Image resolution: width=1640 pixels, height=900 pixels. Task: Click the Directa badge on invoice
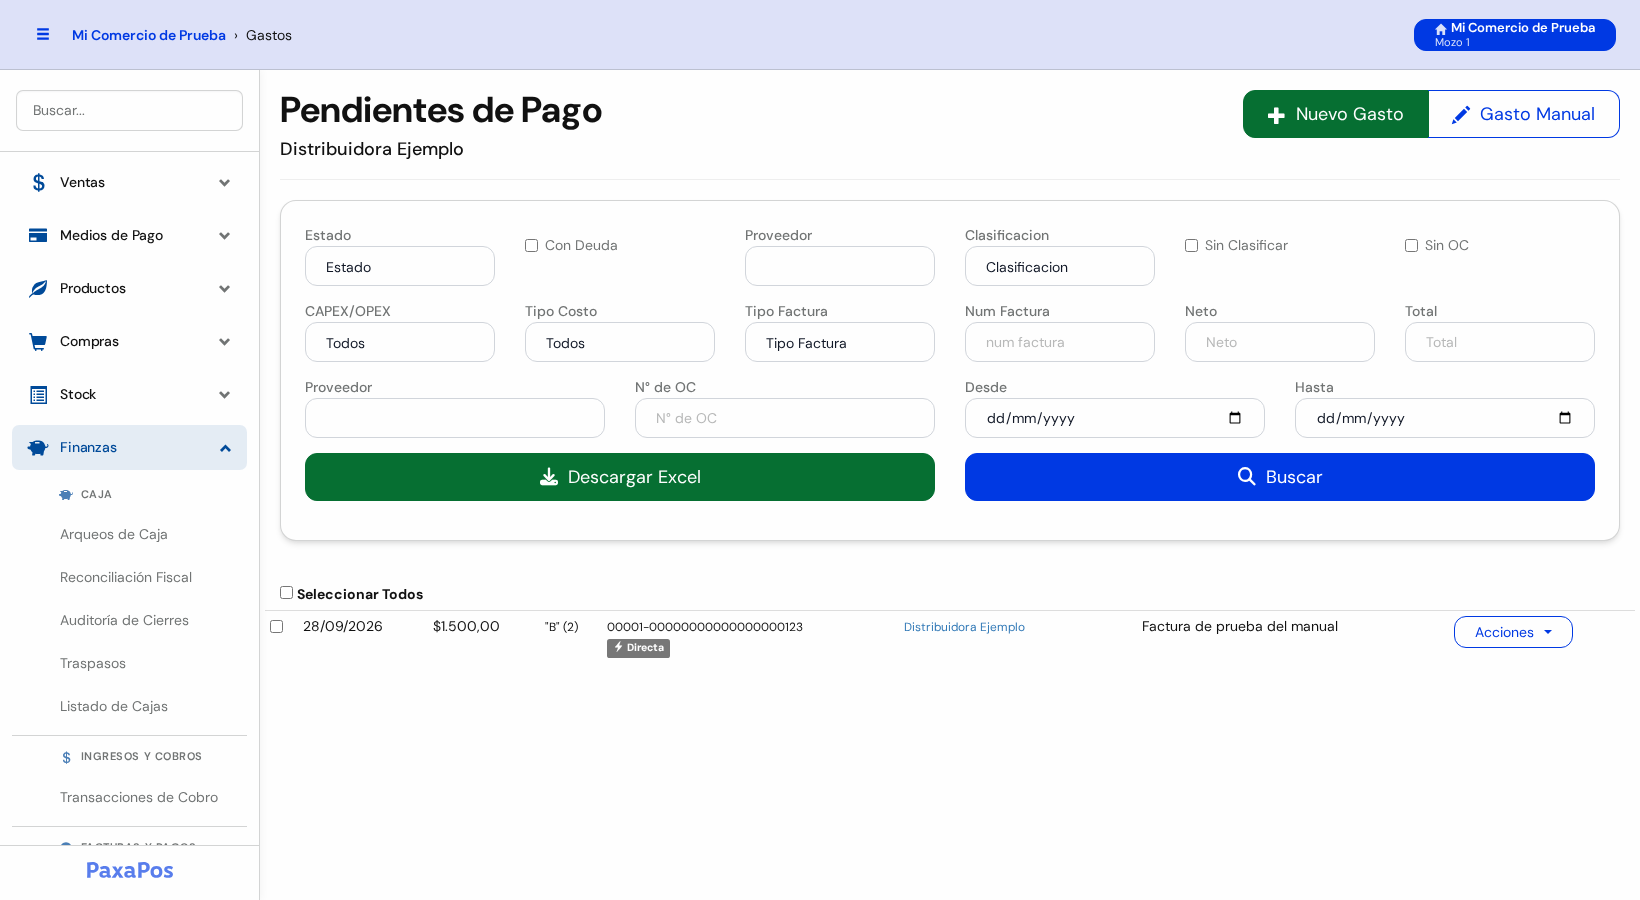click(x=638, y=648)
